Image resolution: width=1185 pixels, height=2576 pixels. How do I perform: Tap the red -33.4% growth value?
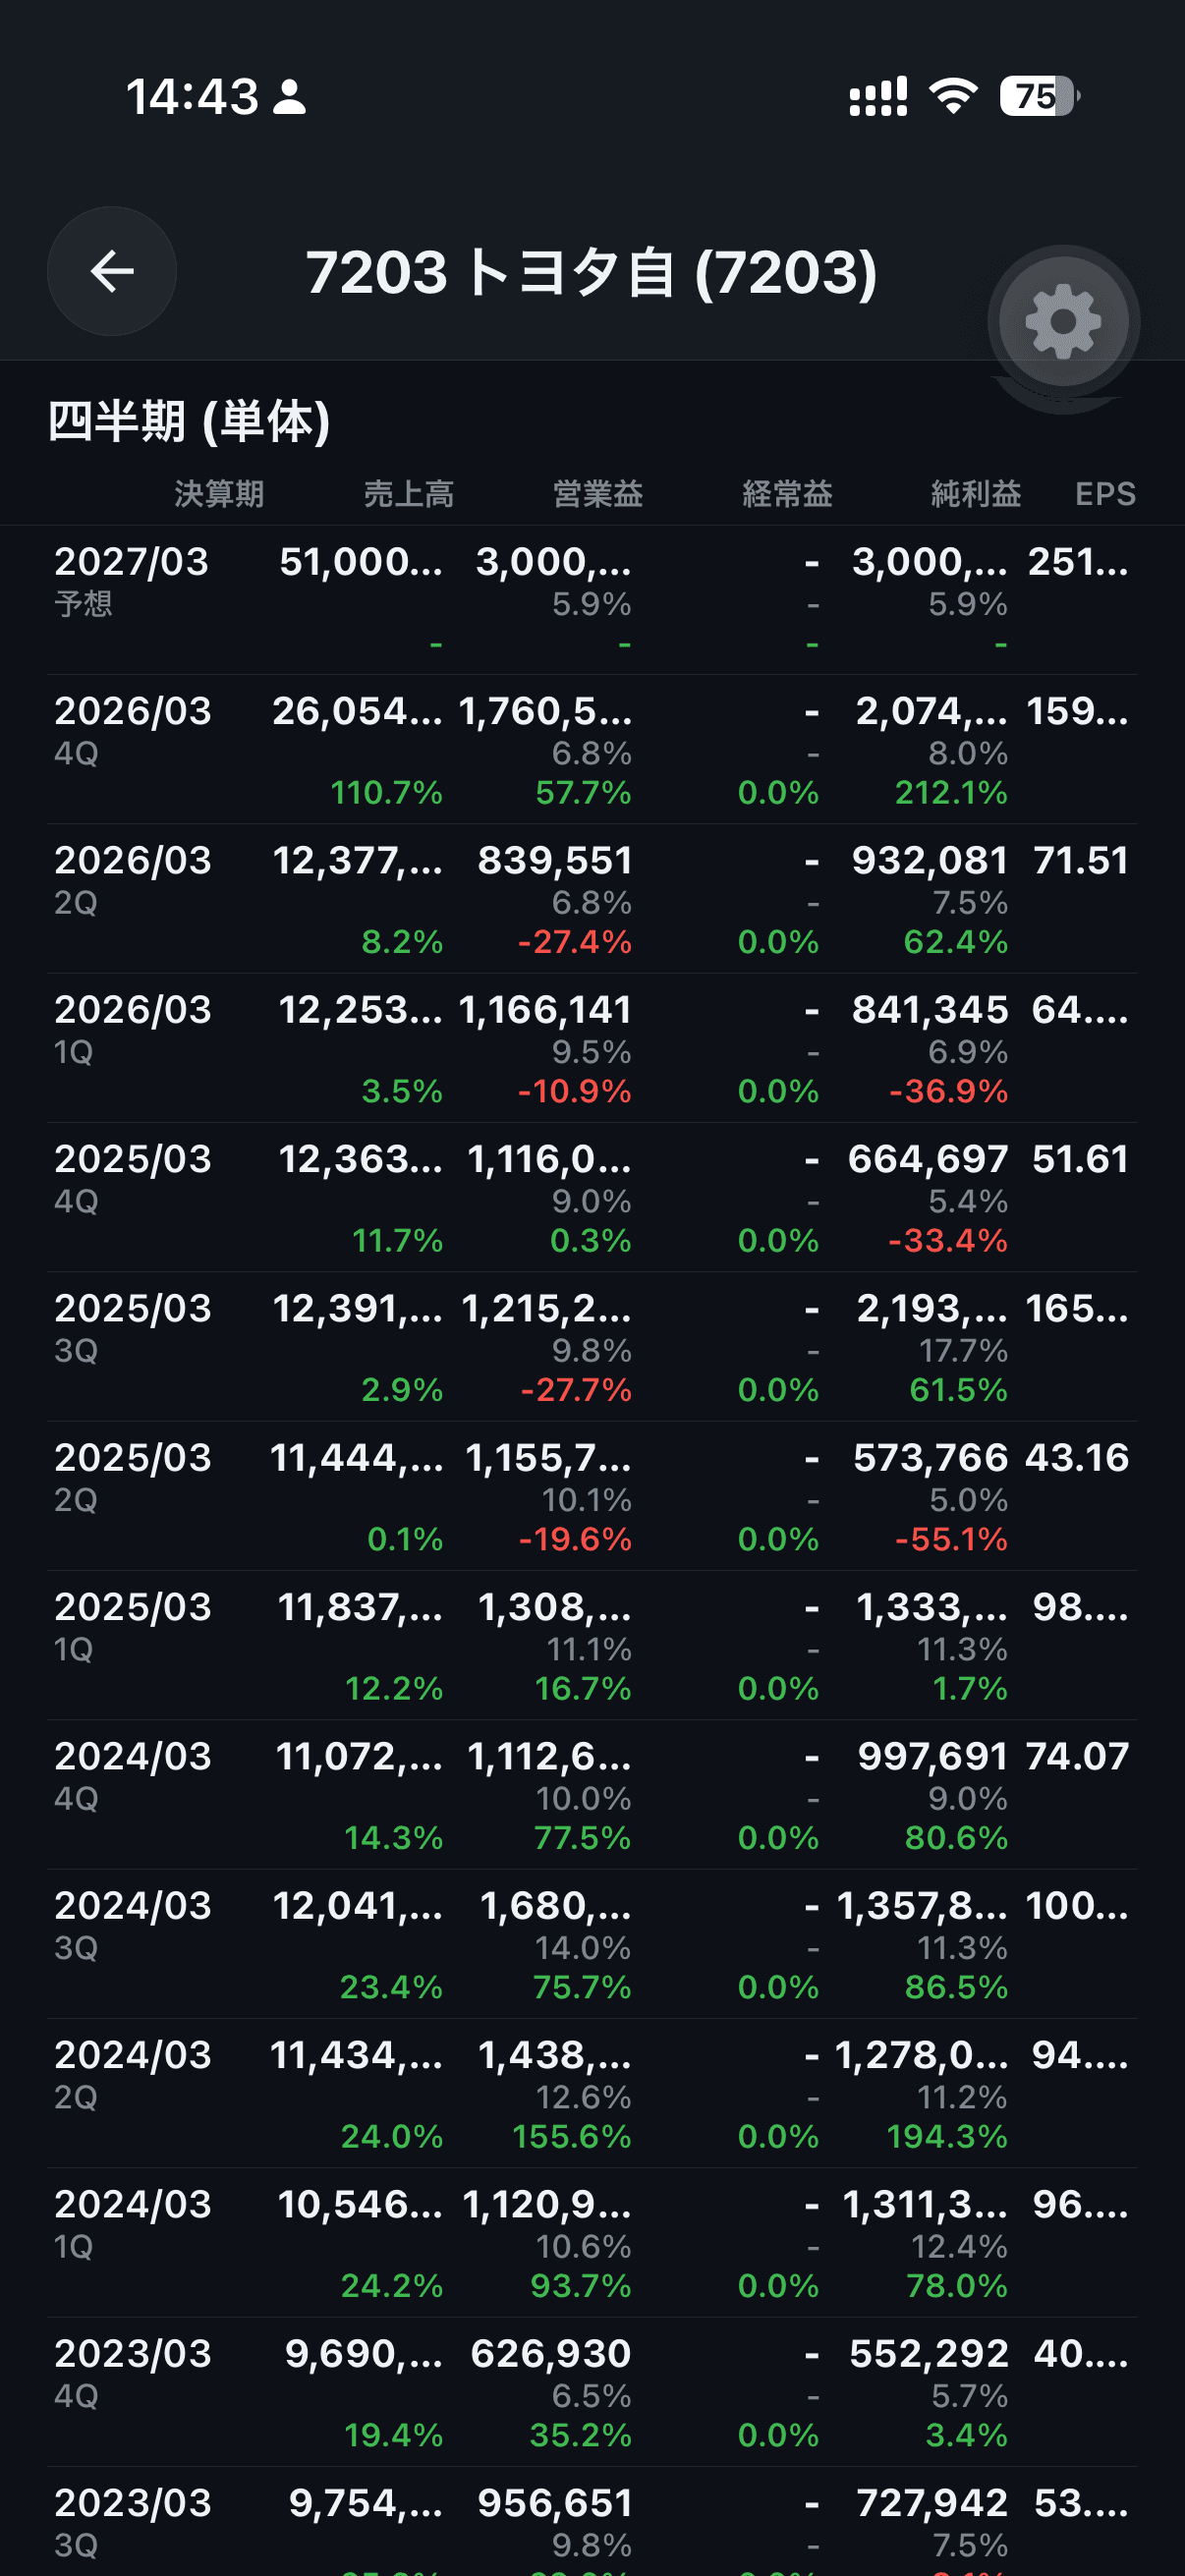(948, 1241)
